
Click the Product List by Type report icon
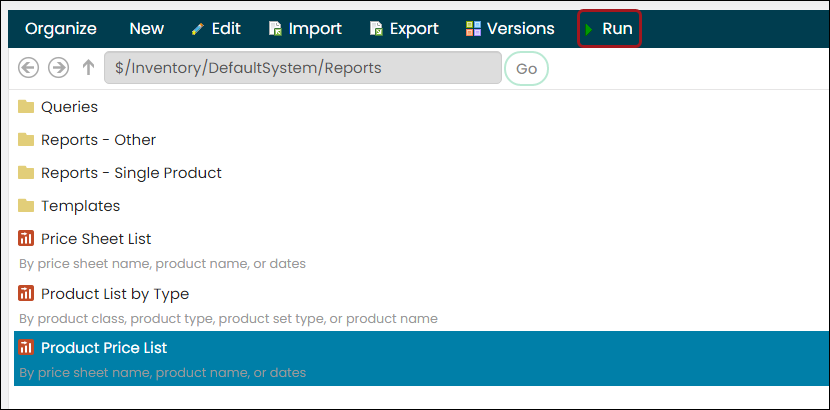click(26, 293)
